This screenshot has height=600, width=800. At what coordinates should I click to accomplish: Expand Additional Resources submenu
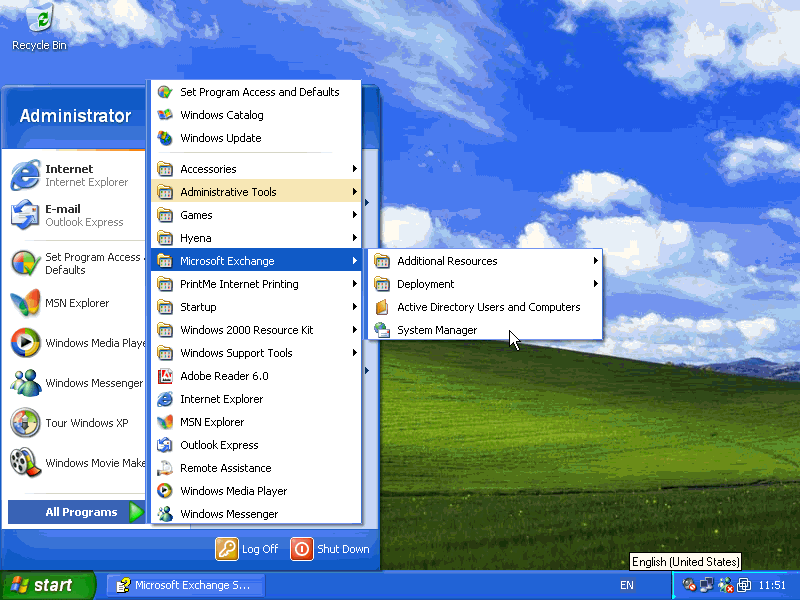pos(485,261)
